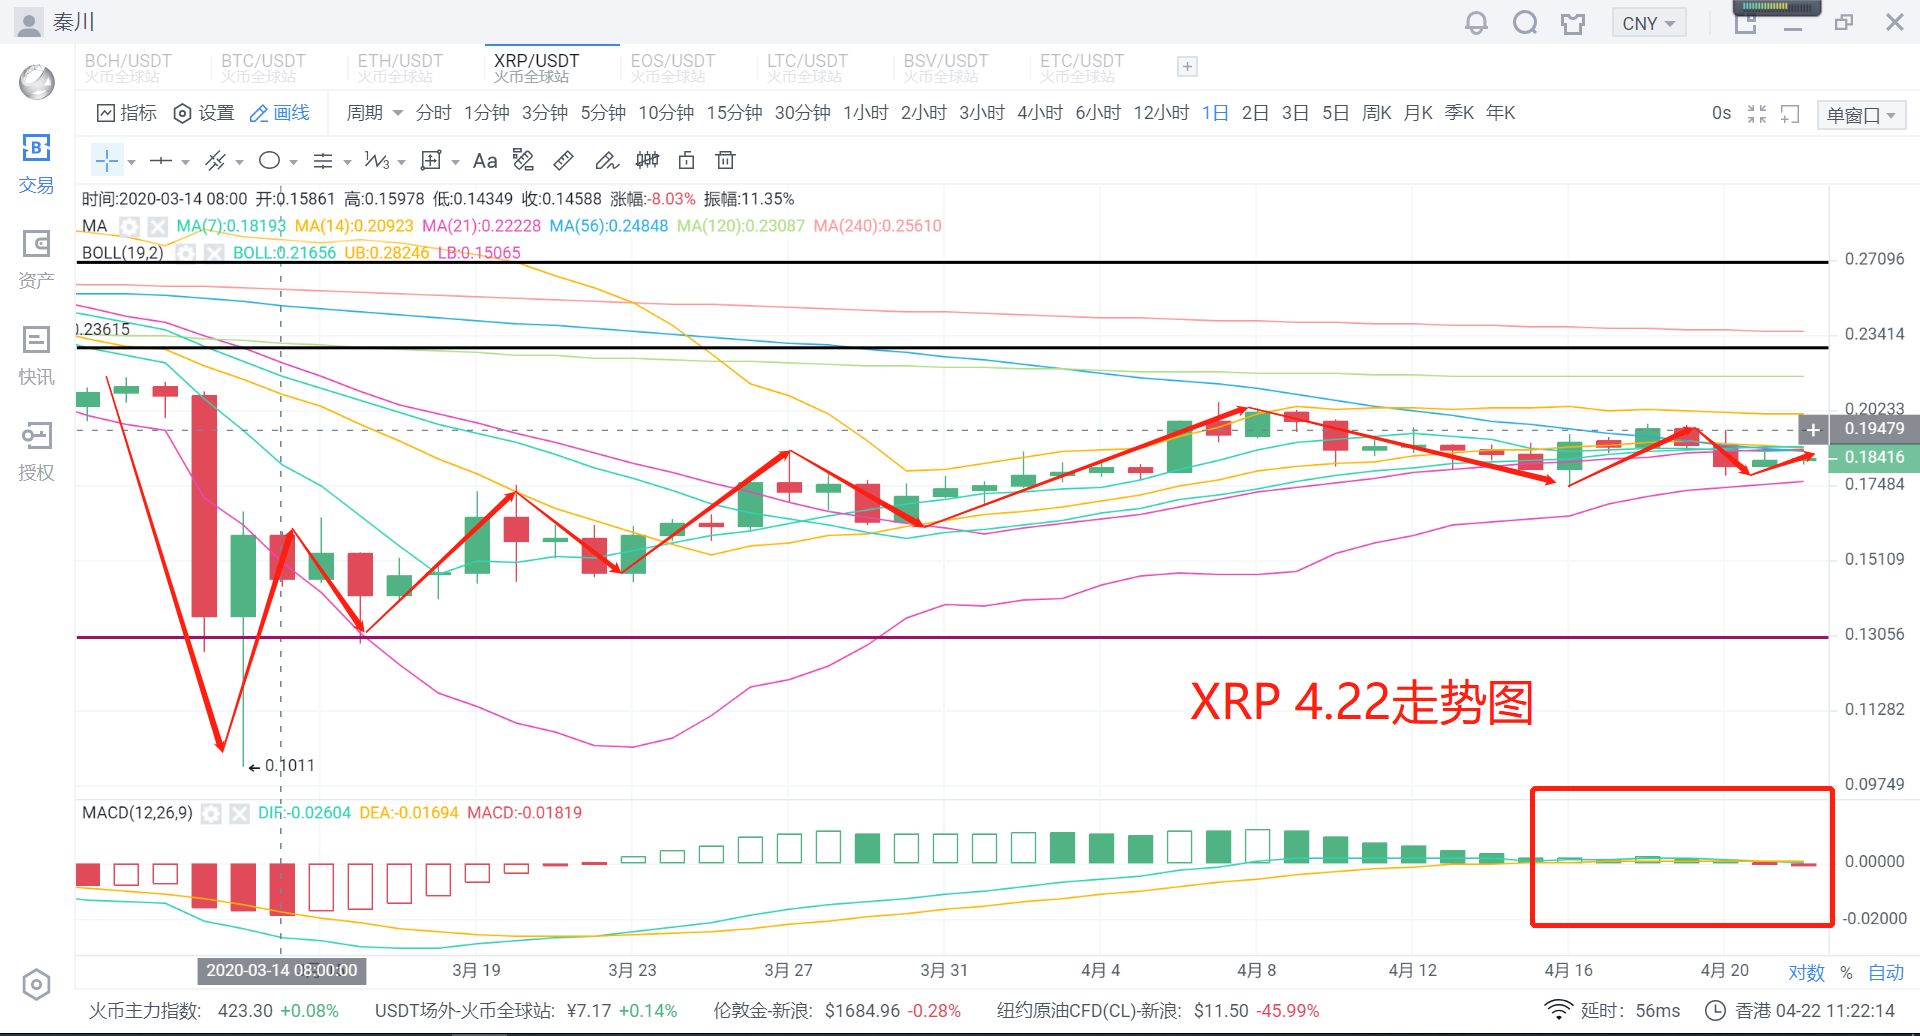Open the notifications bell
The width and height of the screenshot is (1920, 1036).
[1476, 22]
